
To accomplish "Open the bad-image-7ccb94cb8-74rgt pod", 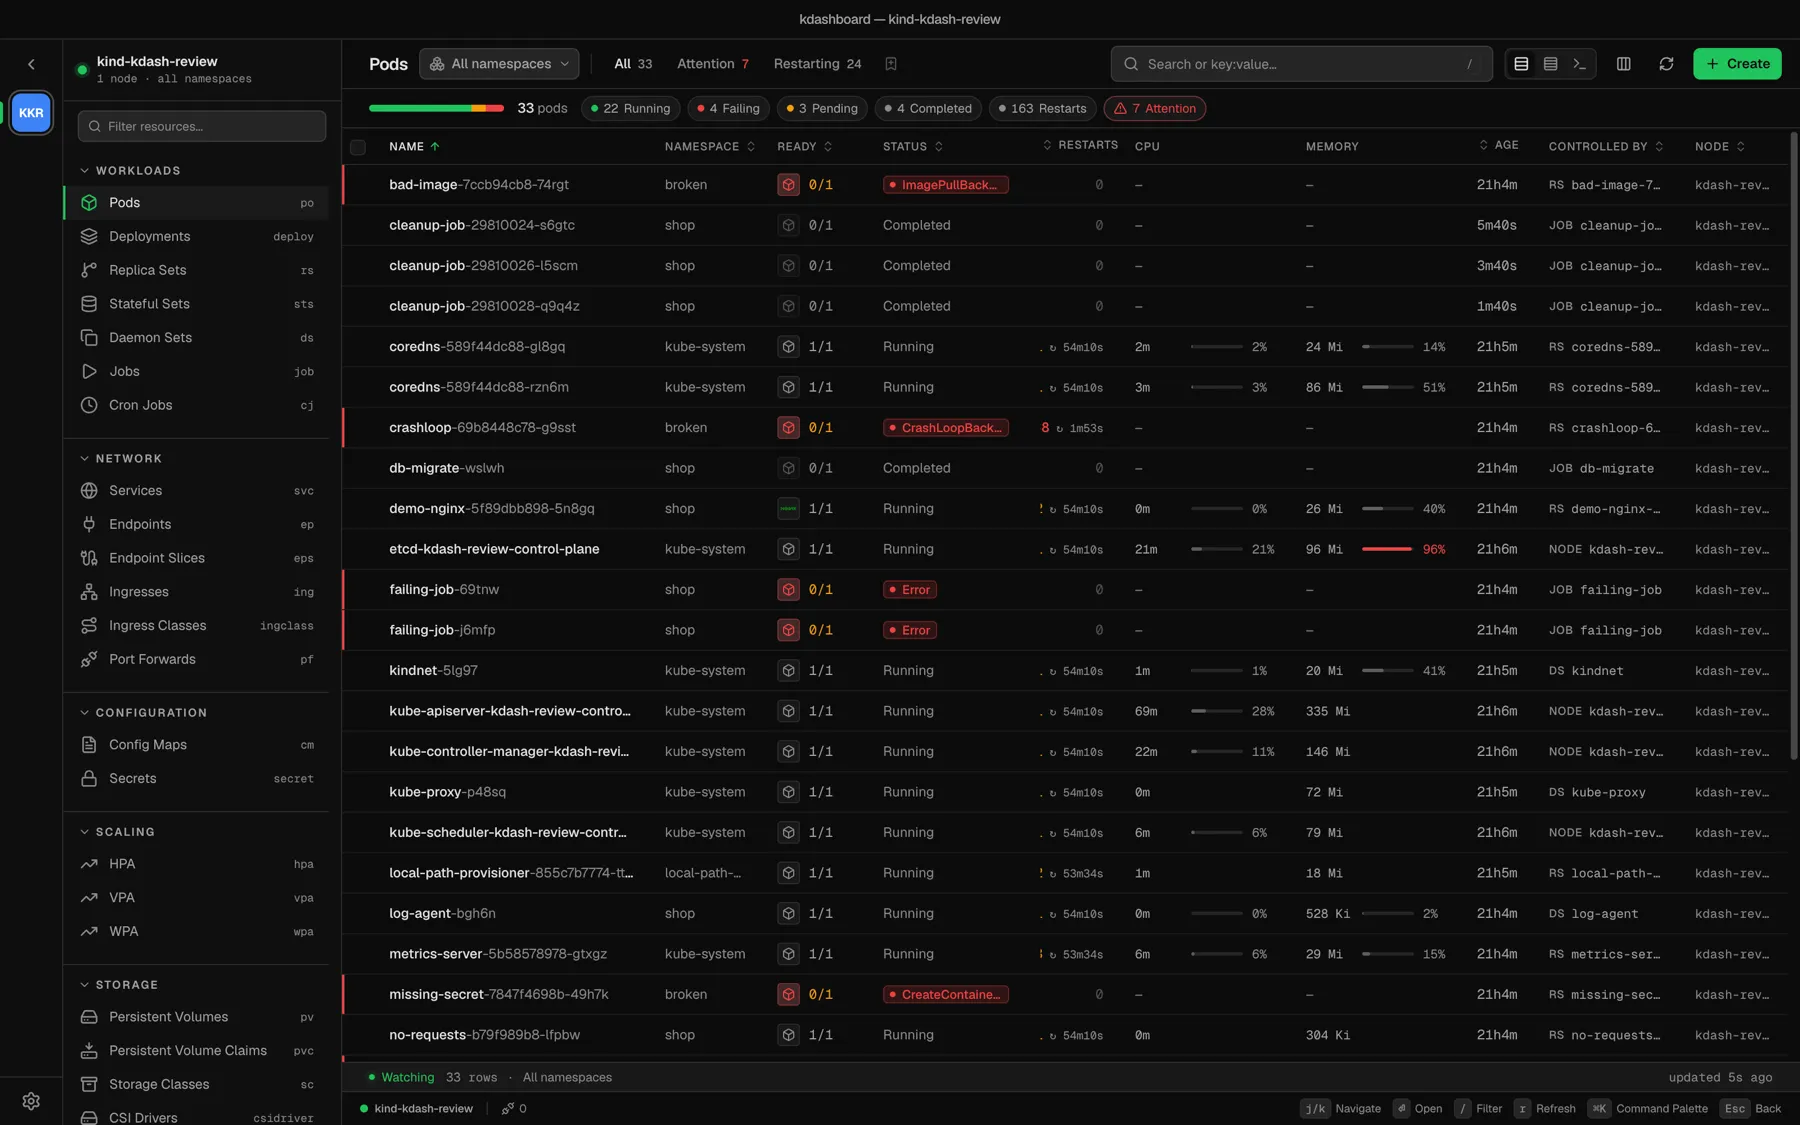I will point(479,185).
